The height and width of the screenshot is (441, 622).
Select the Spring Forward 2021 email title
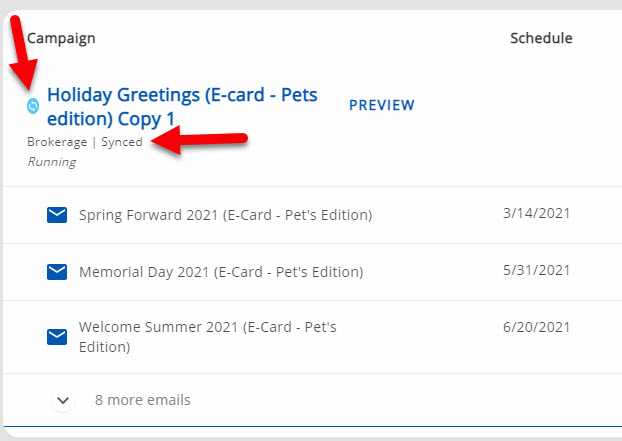coord(225,215)
